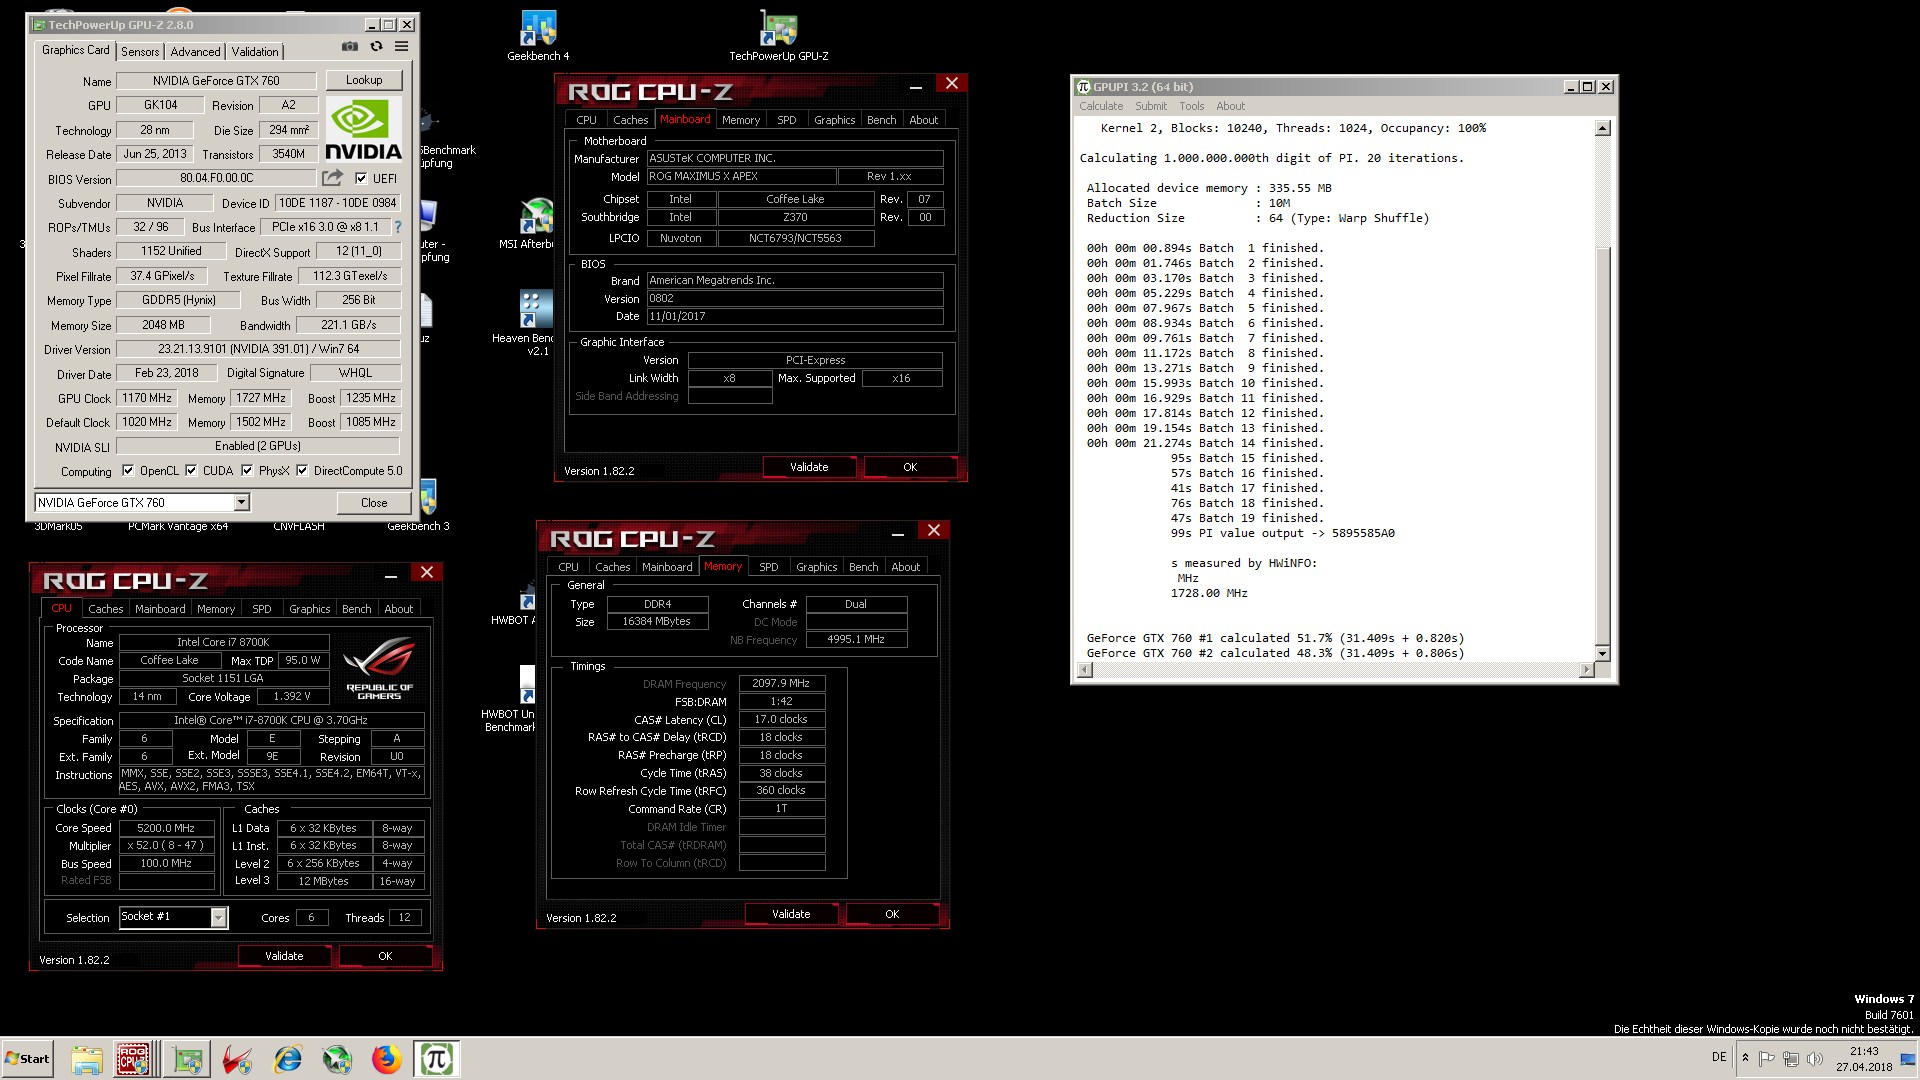Launch Internet Explorer from the taskbar
Viewport: 1920px width, 1080px height.
click(x=288, y=1059)
